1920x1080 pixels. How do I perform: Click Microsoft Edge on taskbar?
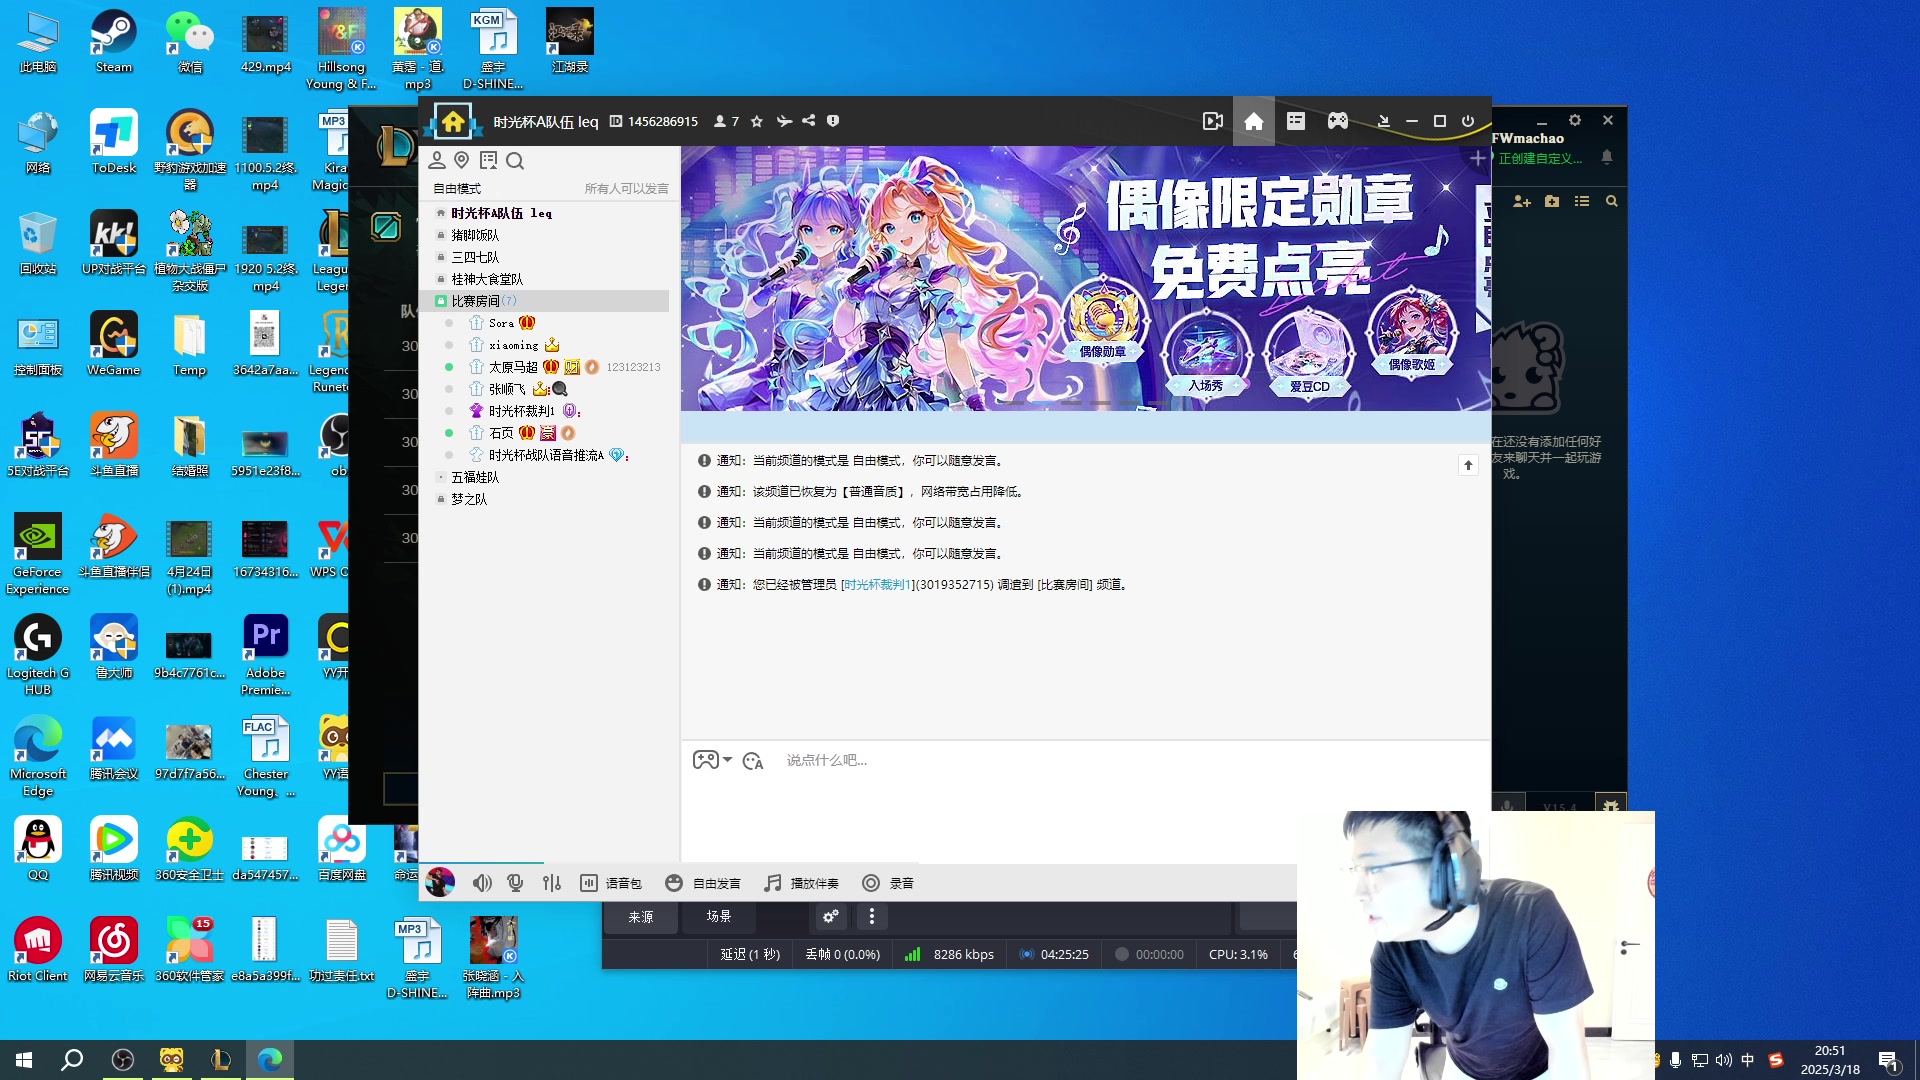(x=270, y=1060)
